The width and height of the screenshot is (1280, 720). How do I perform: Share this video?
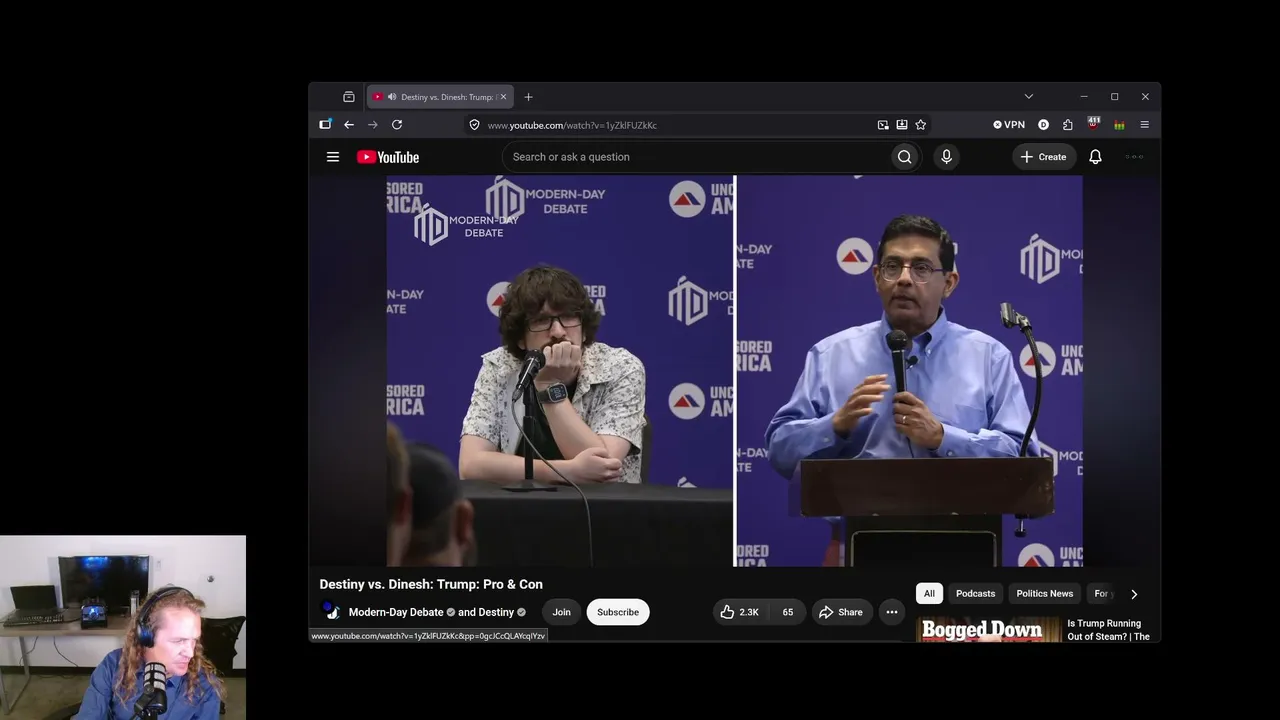(x=840, y=612)
